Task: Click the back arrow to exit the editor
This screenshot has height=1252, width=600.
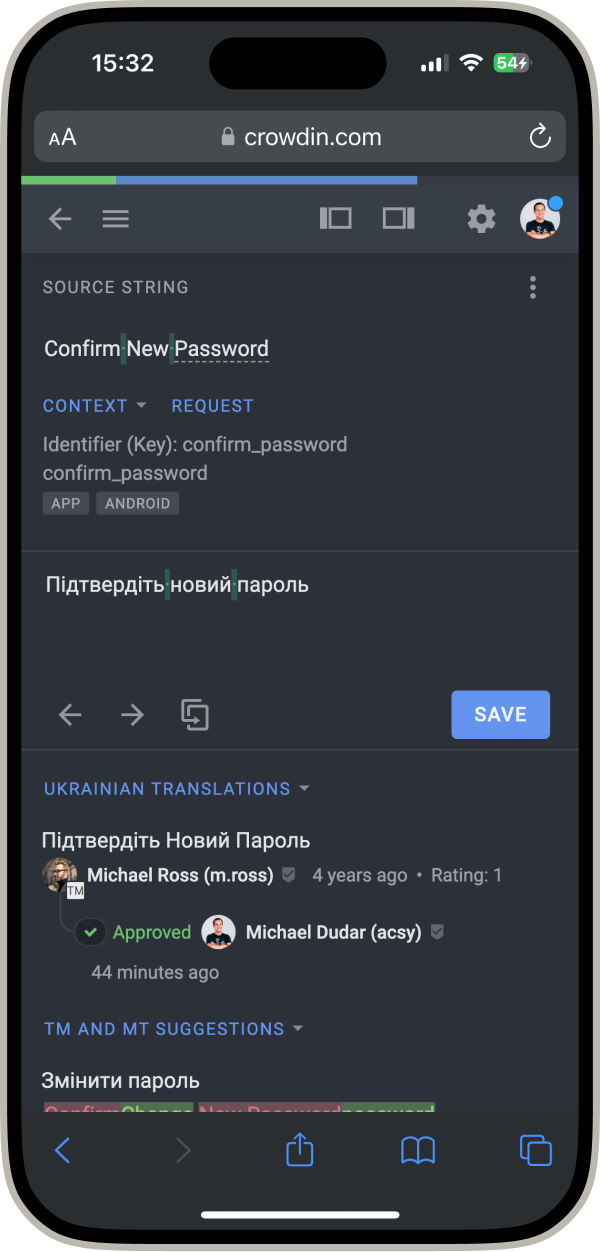Action: click(x=59, y=218)
